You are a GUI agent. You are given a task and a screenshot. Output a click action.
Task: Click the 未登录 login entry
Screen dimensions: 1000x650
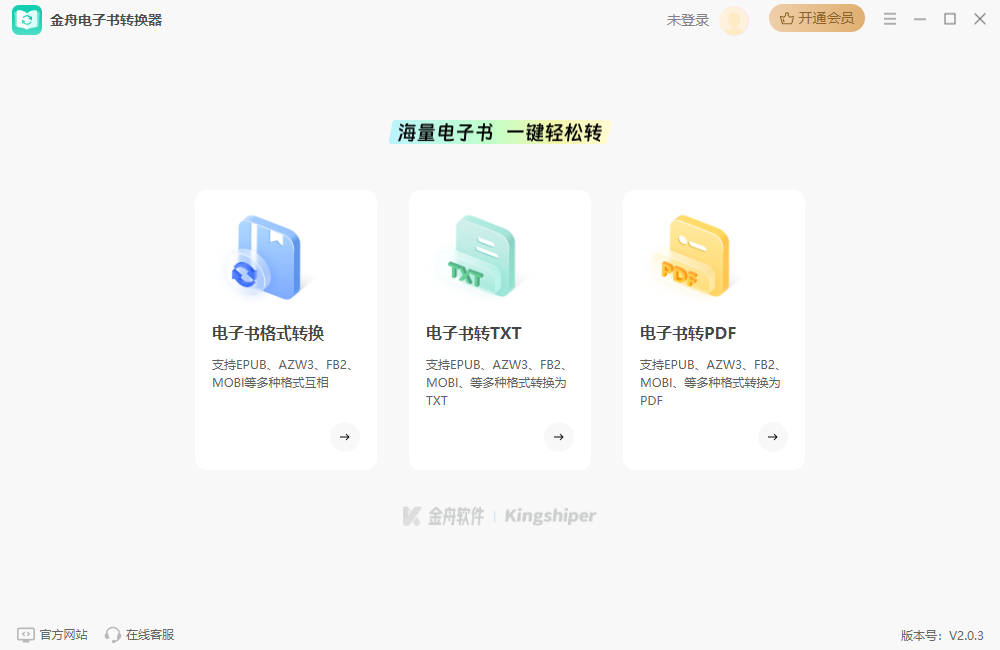pyautogui.click(x=687, y=20)
